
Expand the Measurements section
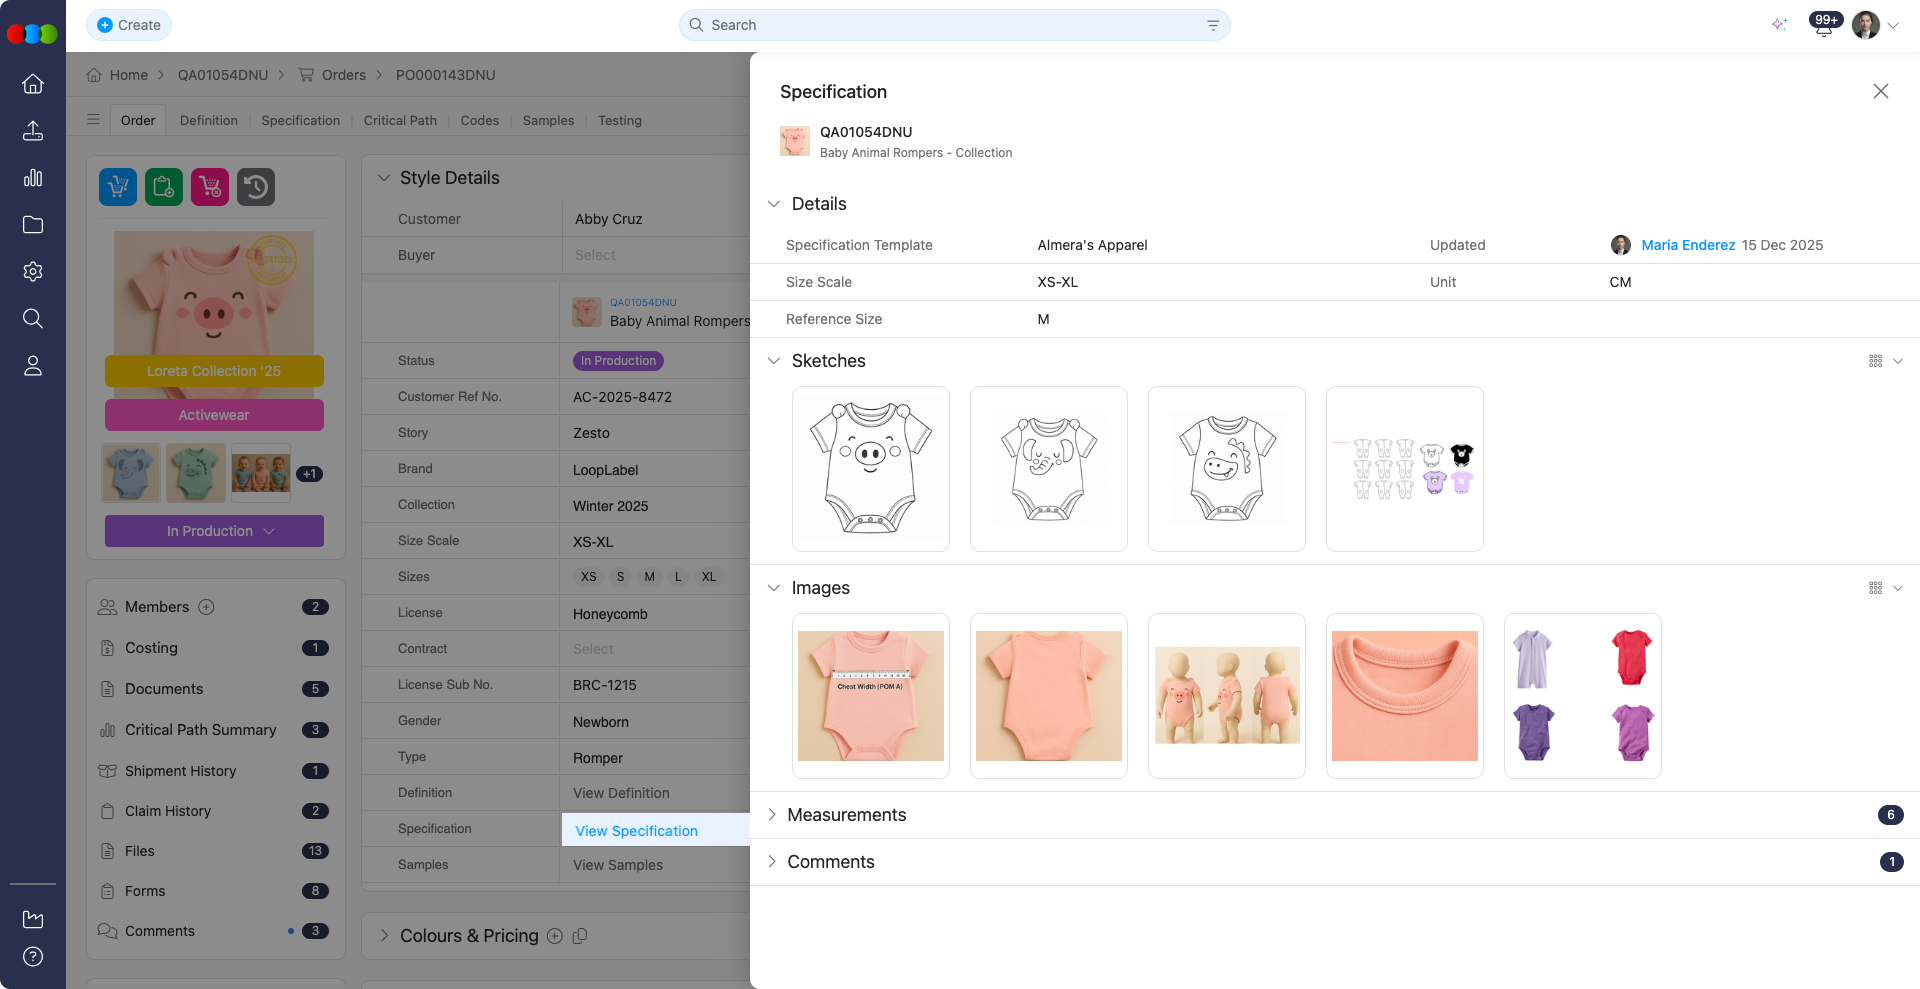click(x=772, y=815)
